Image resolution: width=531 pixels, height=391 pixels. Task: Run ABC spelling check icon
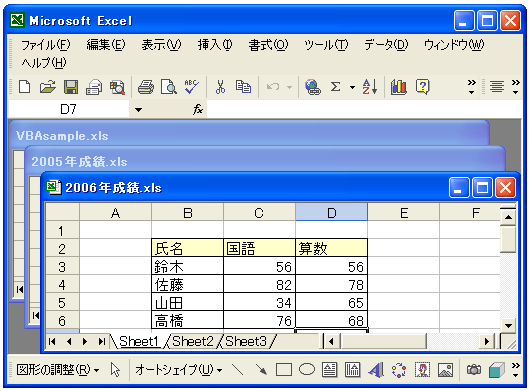(191, 86)
